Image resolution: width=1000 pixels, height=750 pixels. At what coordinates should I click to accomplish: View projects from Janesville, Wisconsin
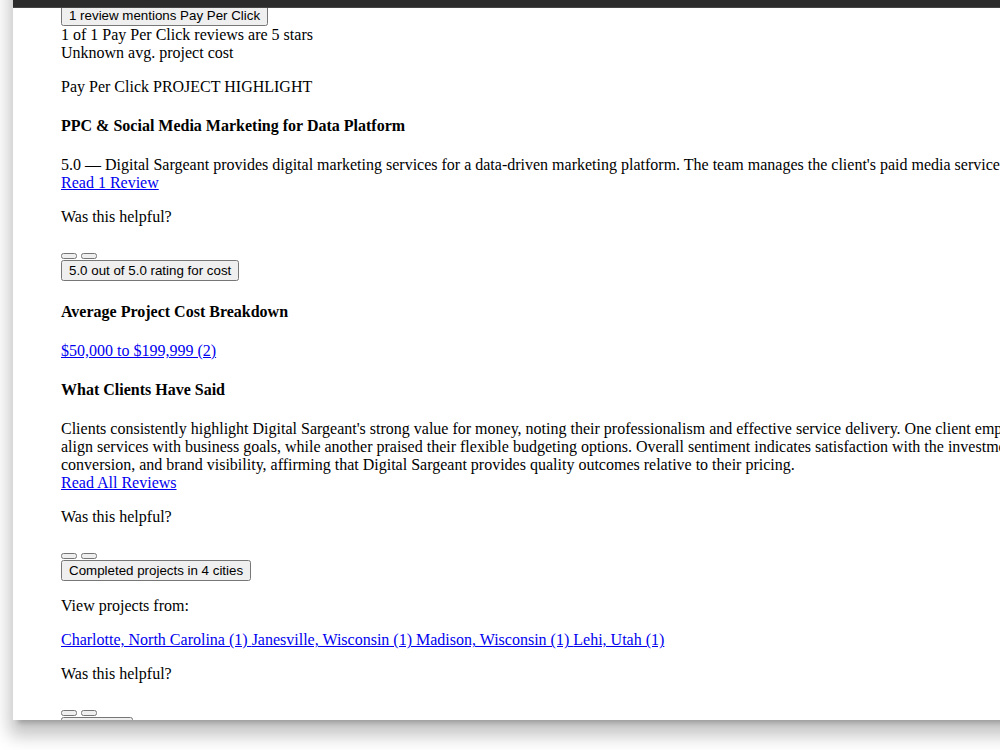click(x=332, y=640)
